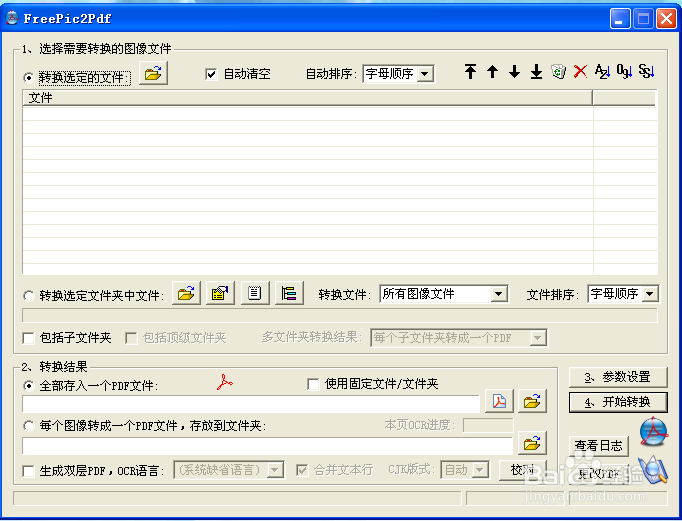Click 更改PDF button
682x521 pixels.
599,474
